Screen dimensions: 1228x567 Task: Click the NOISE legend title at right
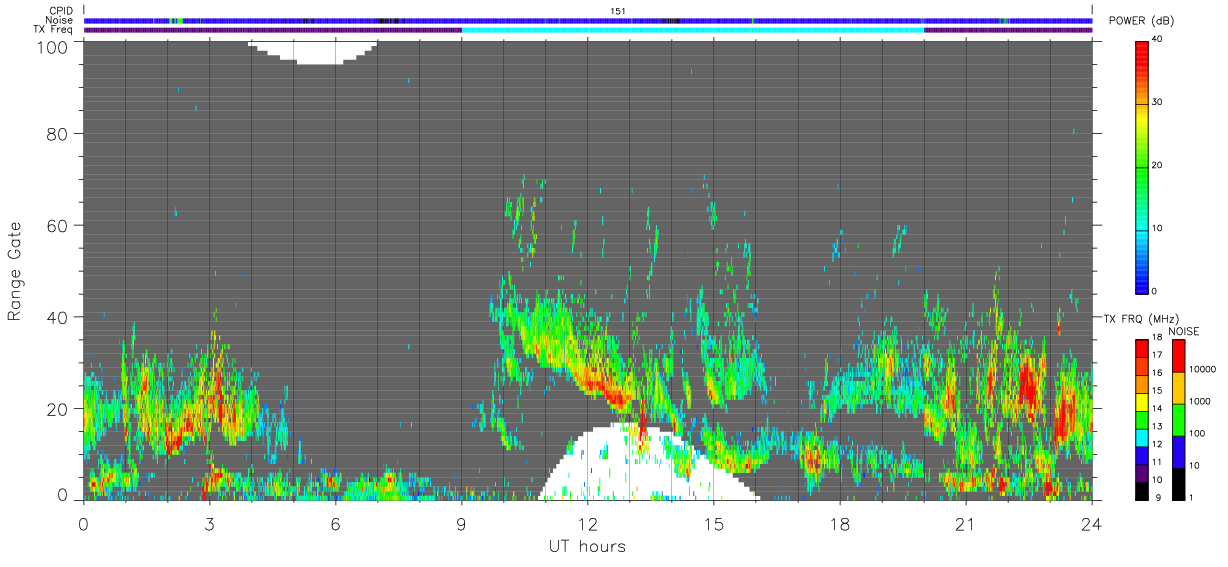[1185, 331]
